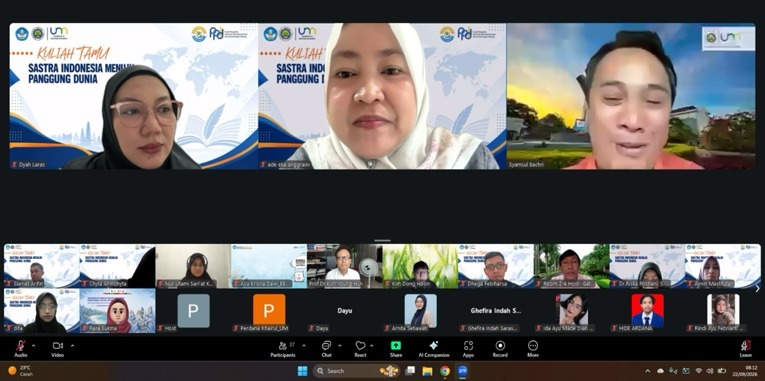
Task: Unmute the microphone with the Audio button
Action: click(20, 348)
